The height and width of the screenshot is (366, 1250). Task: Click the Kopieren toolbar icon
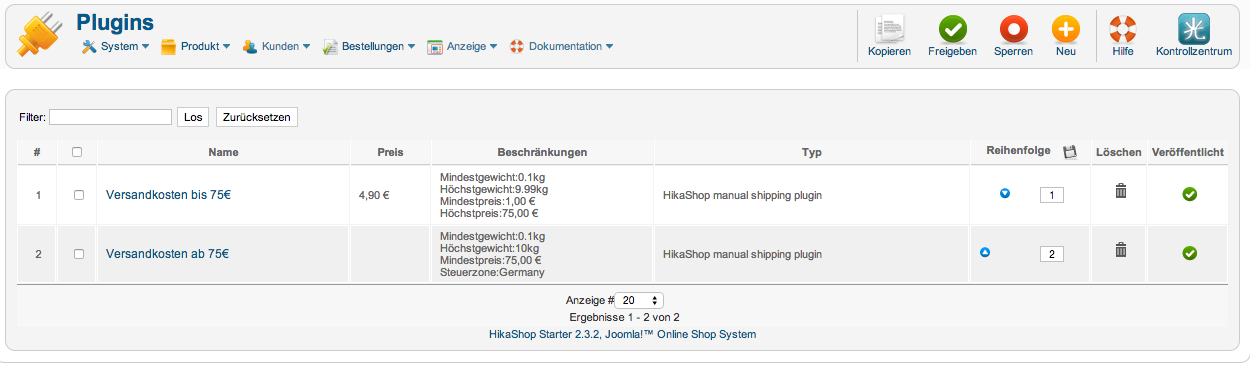889,29
